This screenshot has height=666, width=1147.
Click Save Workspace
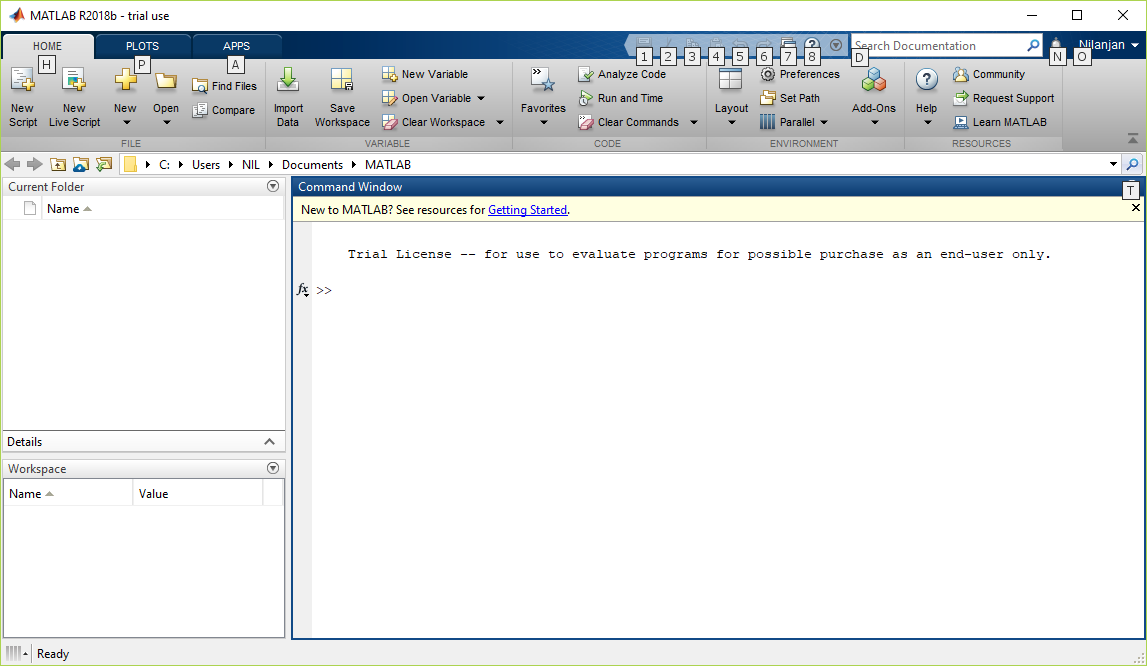coord(342,97)
